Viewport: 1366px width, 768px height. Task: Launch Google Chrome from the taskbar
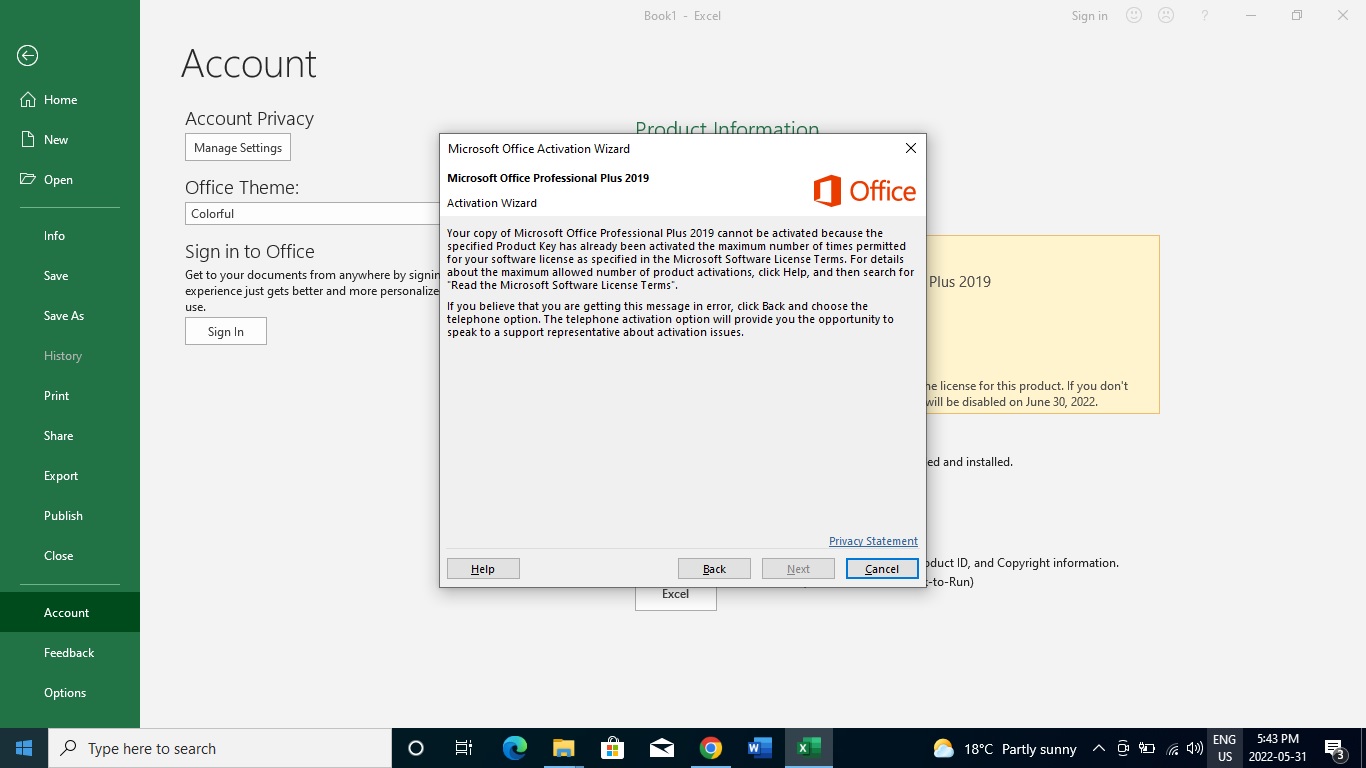(711, 748)
